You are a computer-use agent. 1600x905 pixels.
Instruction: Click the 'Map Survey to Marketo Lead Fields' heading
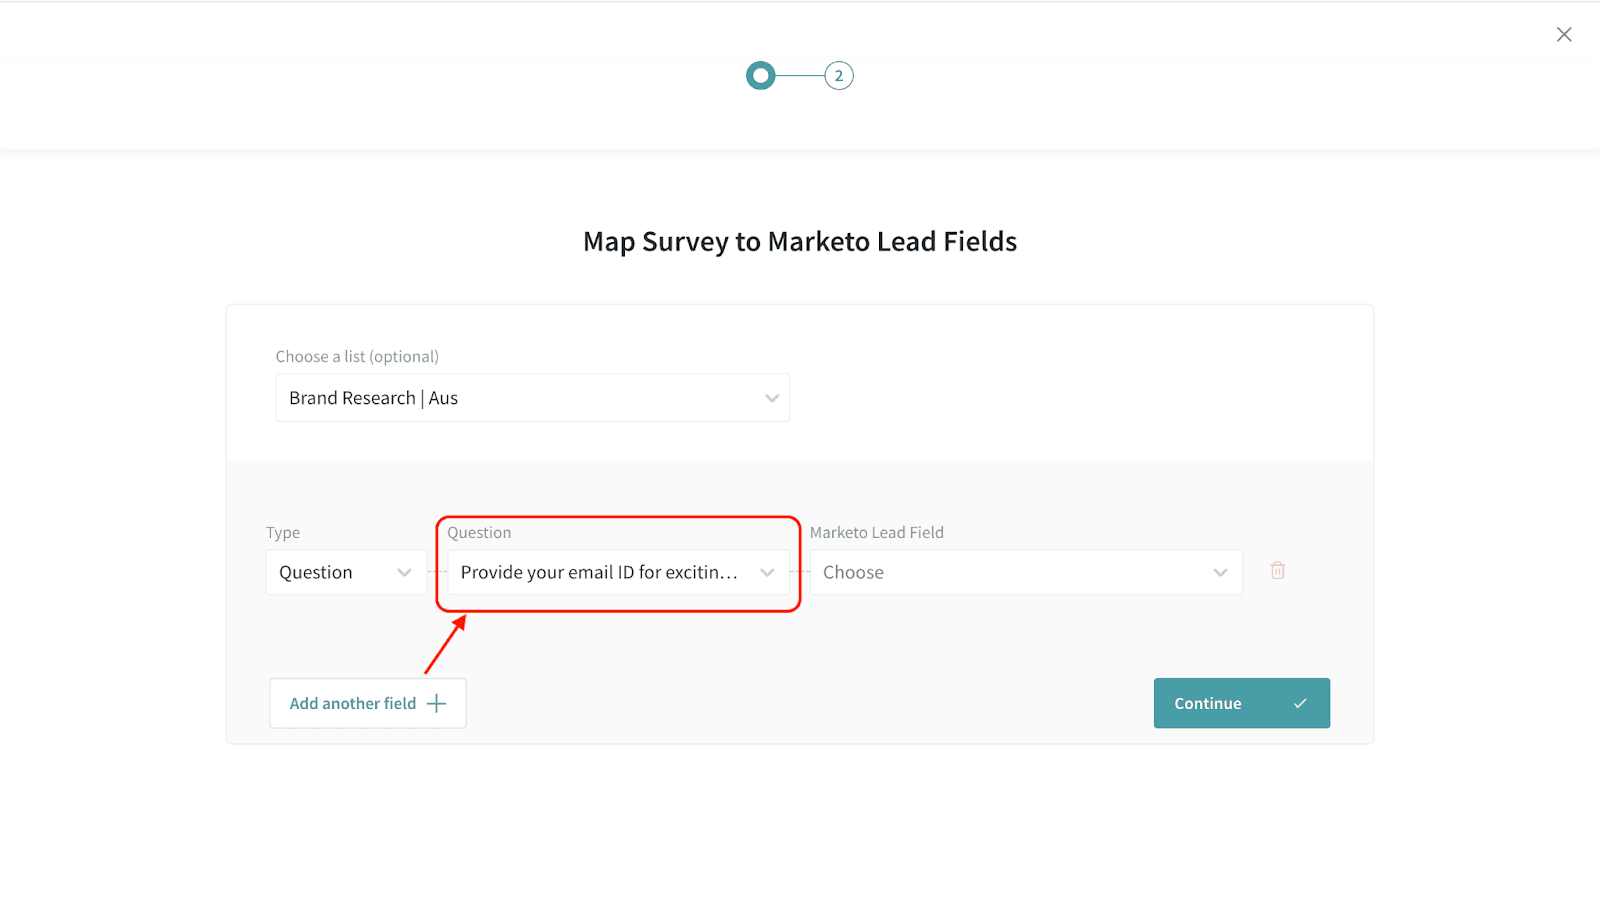coord(800,242)
